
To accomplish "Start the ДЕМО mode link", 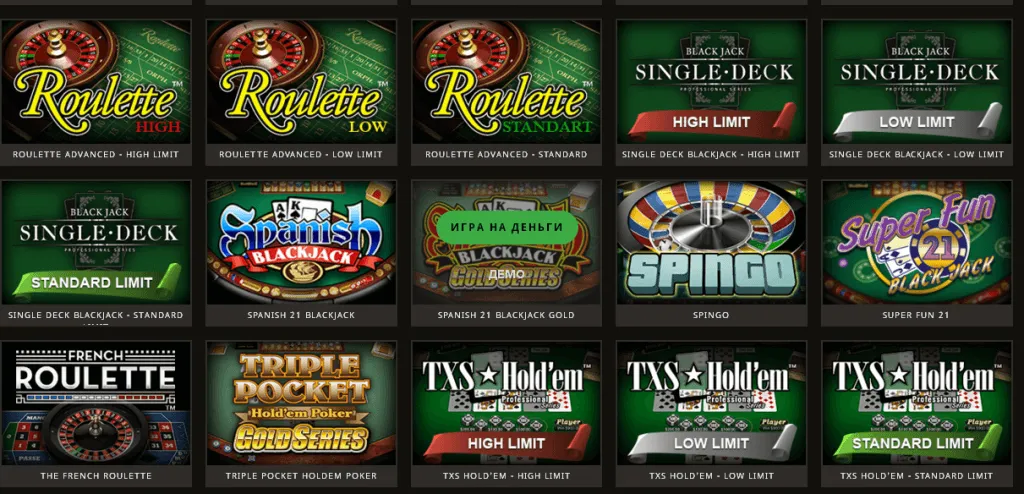I will [507, 273].
